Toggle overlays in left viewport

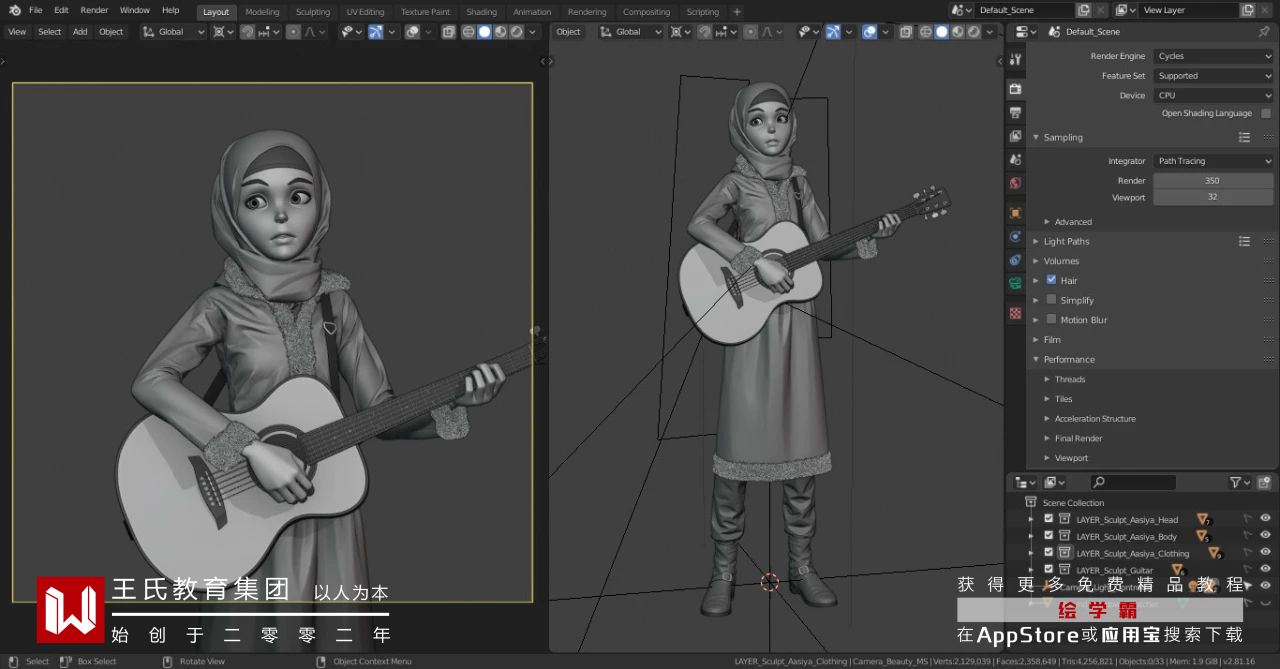(412, 32)
